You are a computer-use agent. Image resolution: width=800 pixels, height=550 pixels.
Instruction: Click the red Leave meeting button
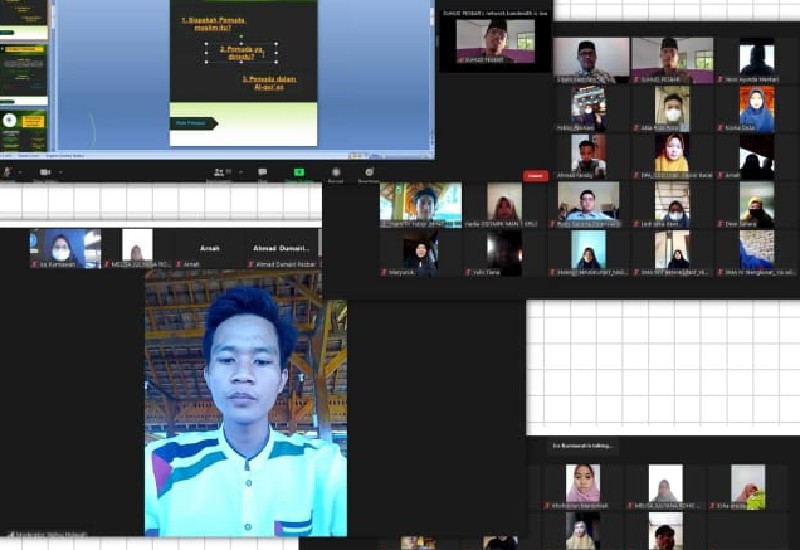pyautogui.click(x=535, y=176)
